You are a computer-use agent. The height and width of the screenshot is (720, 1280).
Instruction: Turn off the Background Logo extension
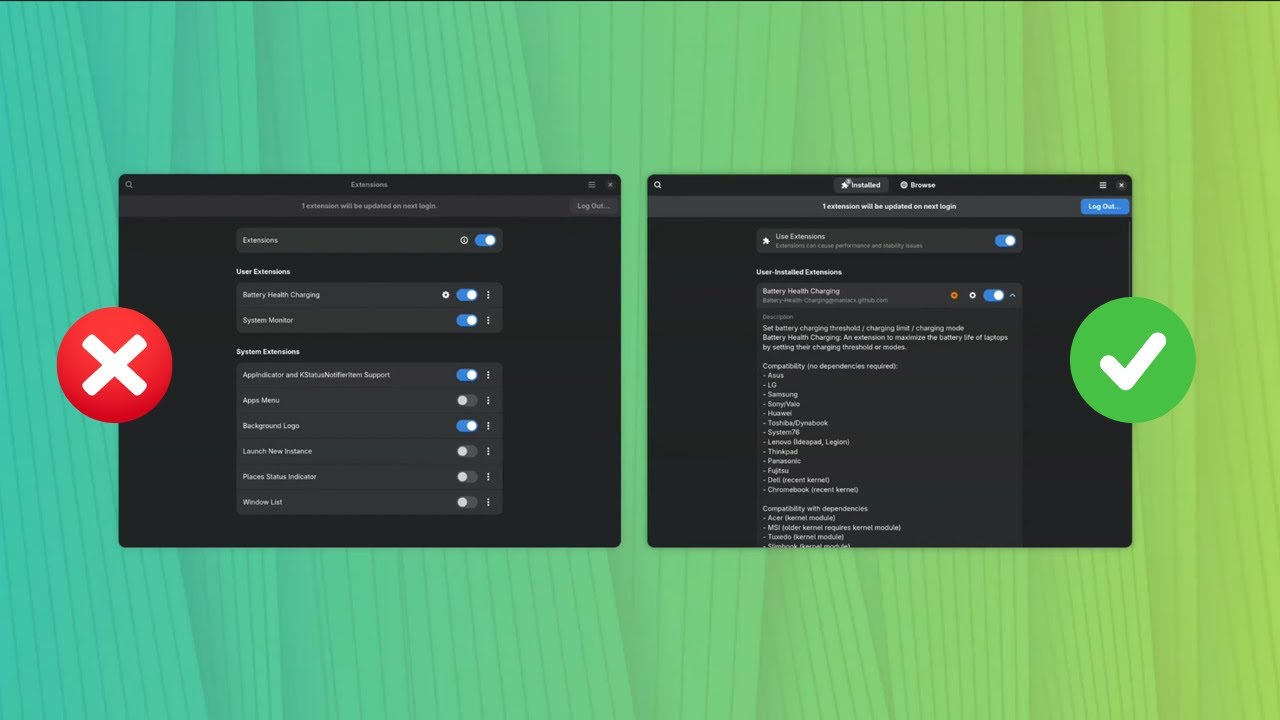(x=467, y=426)
